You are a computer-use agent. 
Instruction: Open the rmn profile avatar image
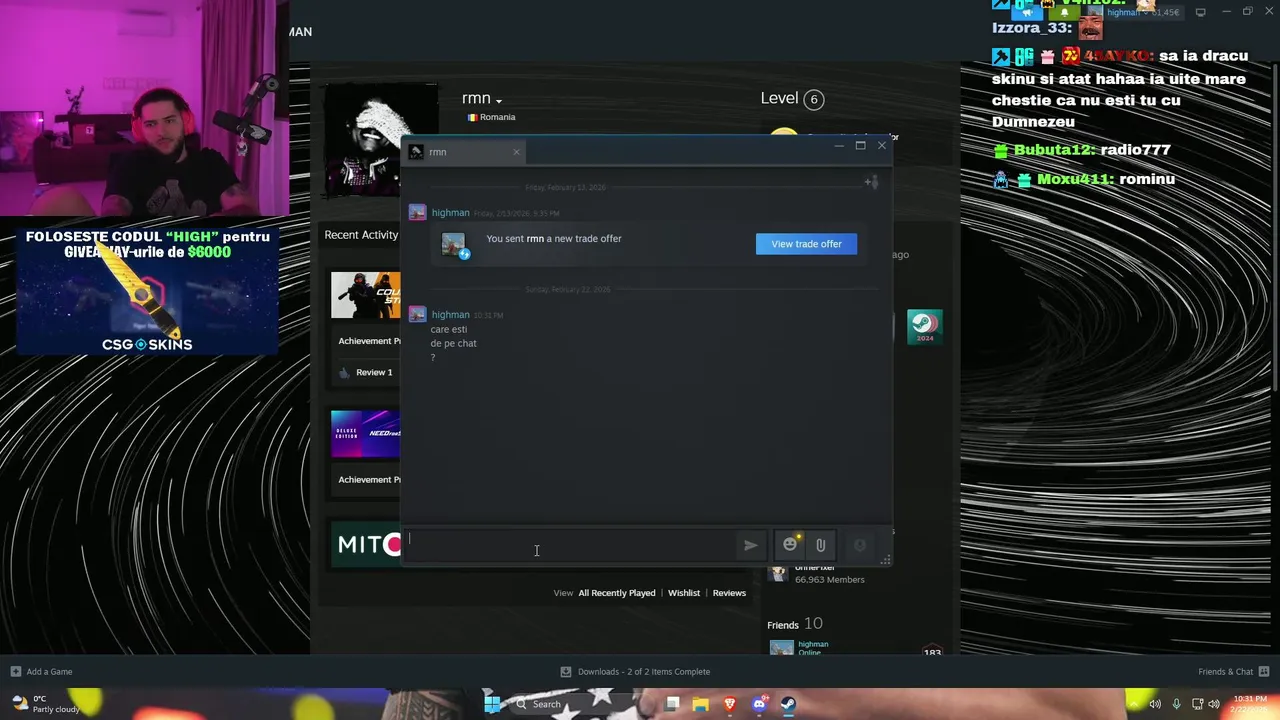click(x=380, y=139)
